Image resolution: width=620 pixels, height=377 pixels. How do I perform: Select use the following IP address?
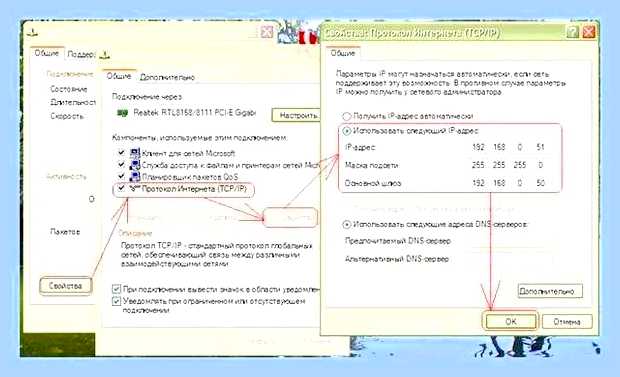[x=347, y=131]
